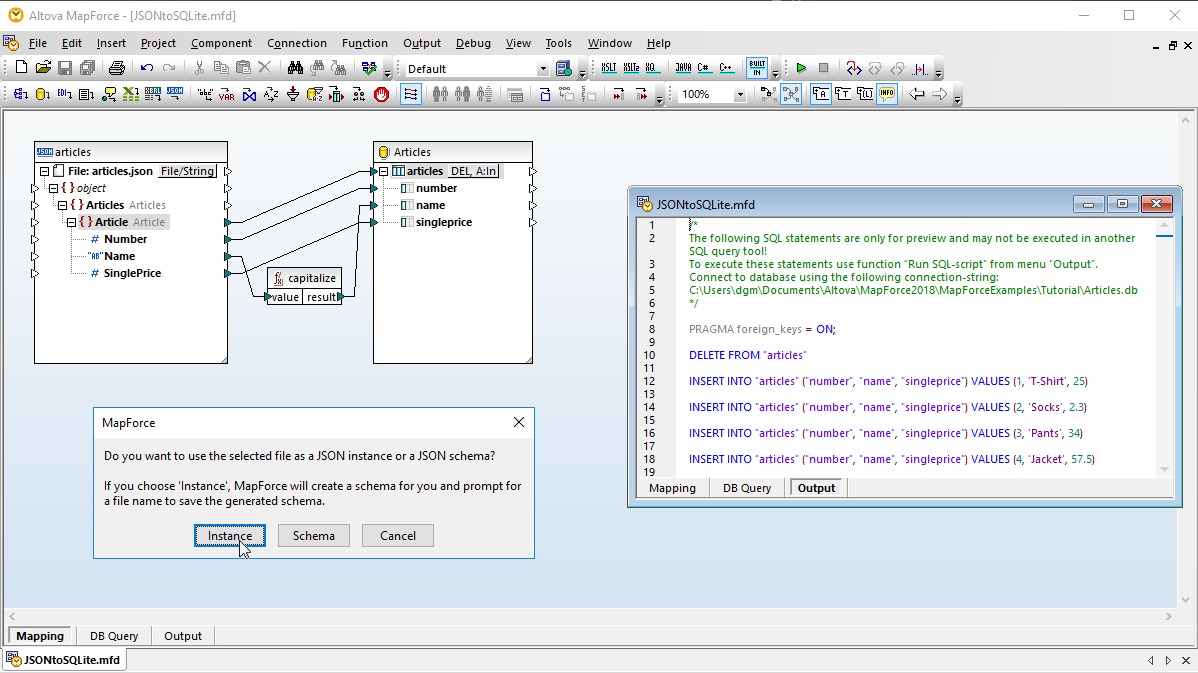Switch to bottom DB Query tab

pyautogui.click(x=114, y=636)
